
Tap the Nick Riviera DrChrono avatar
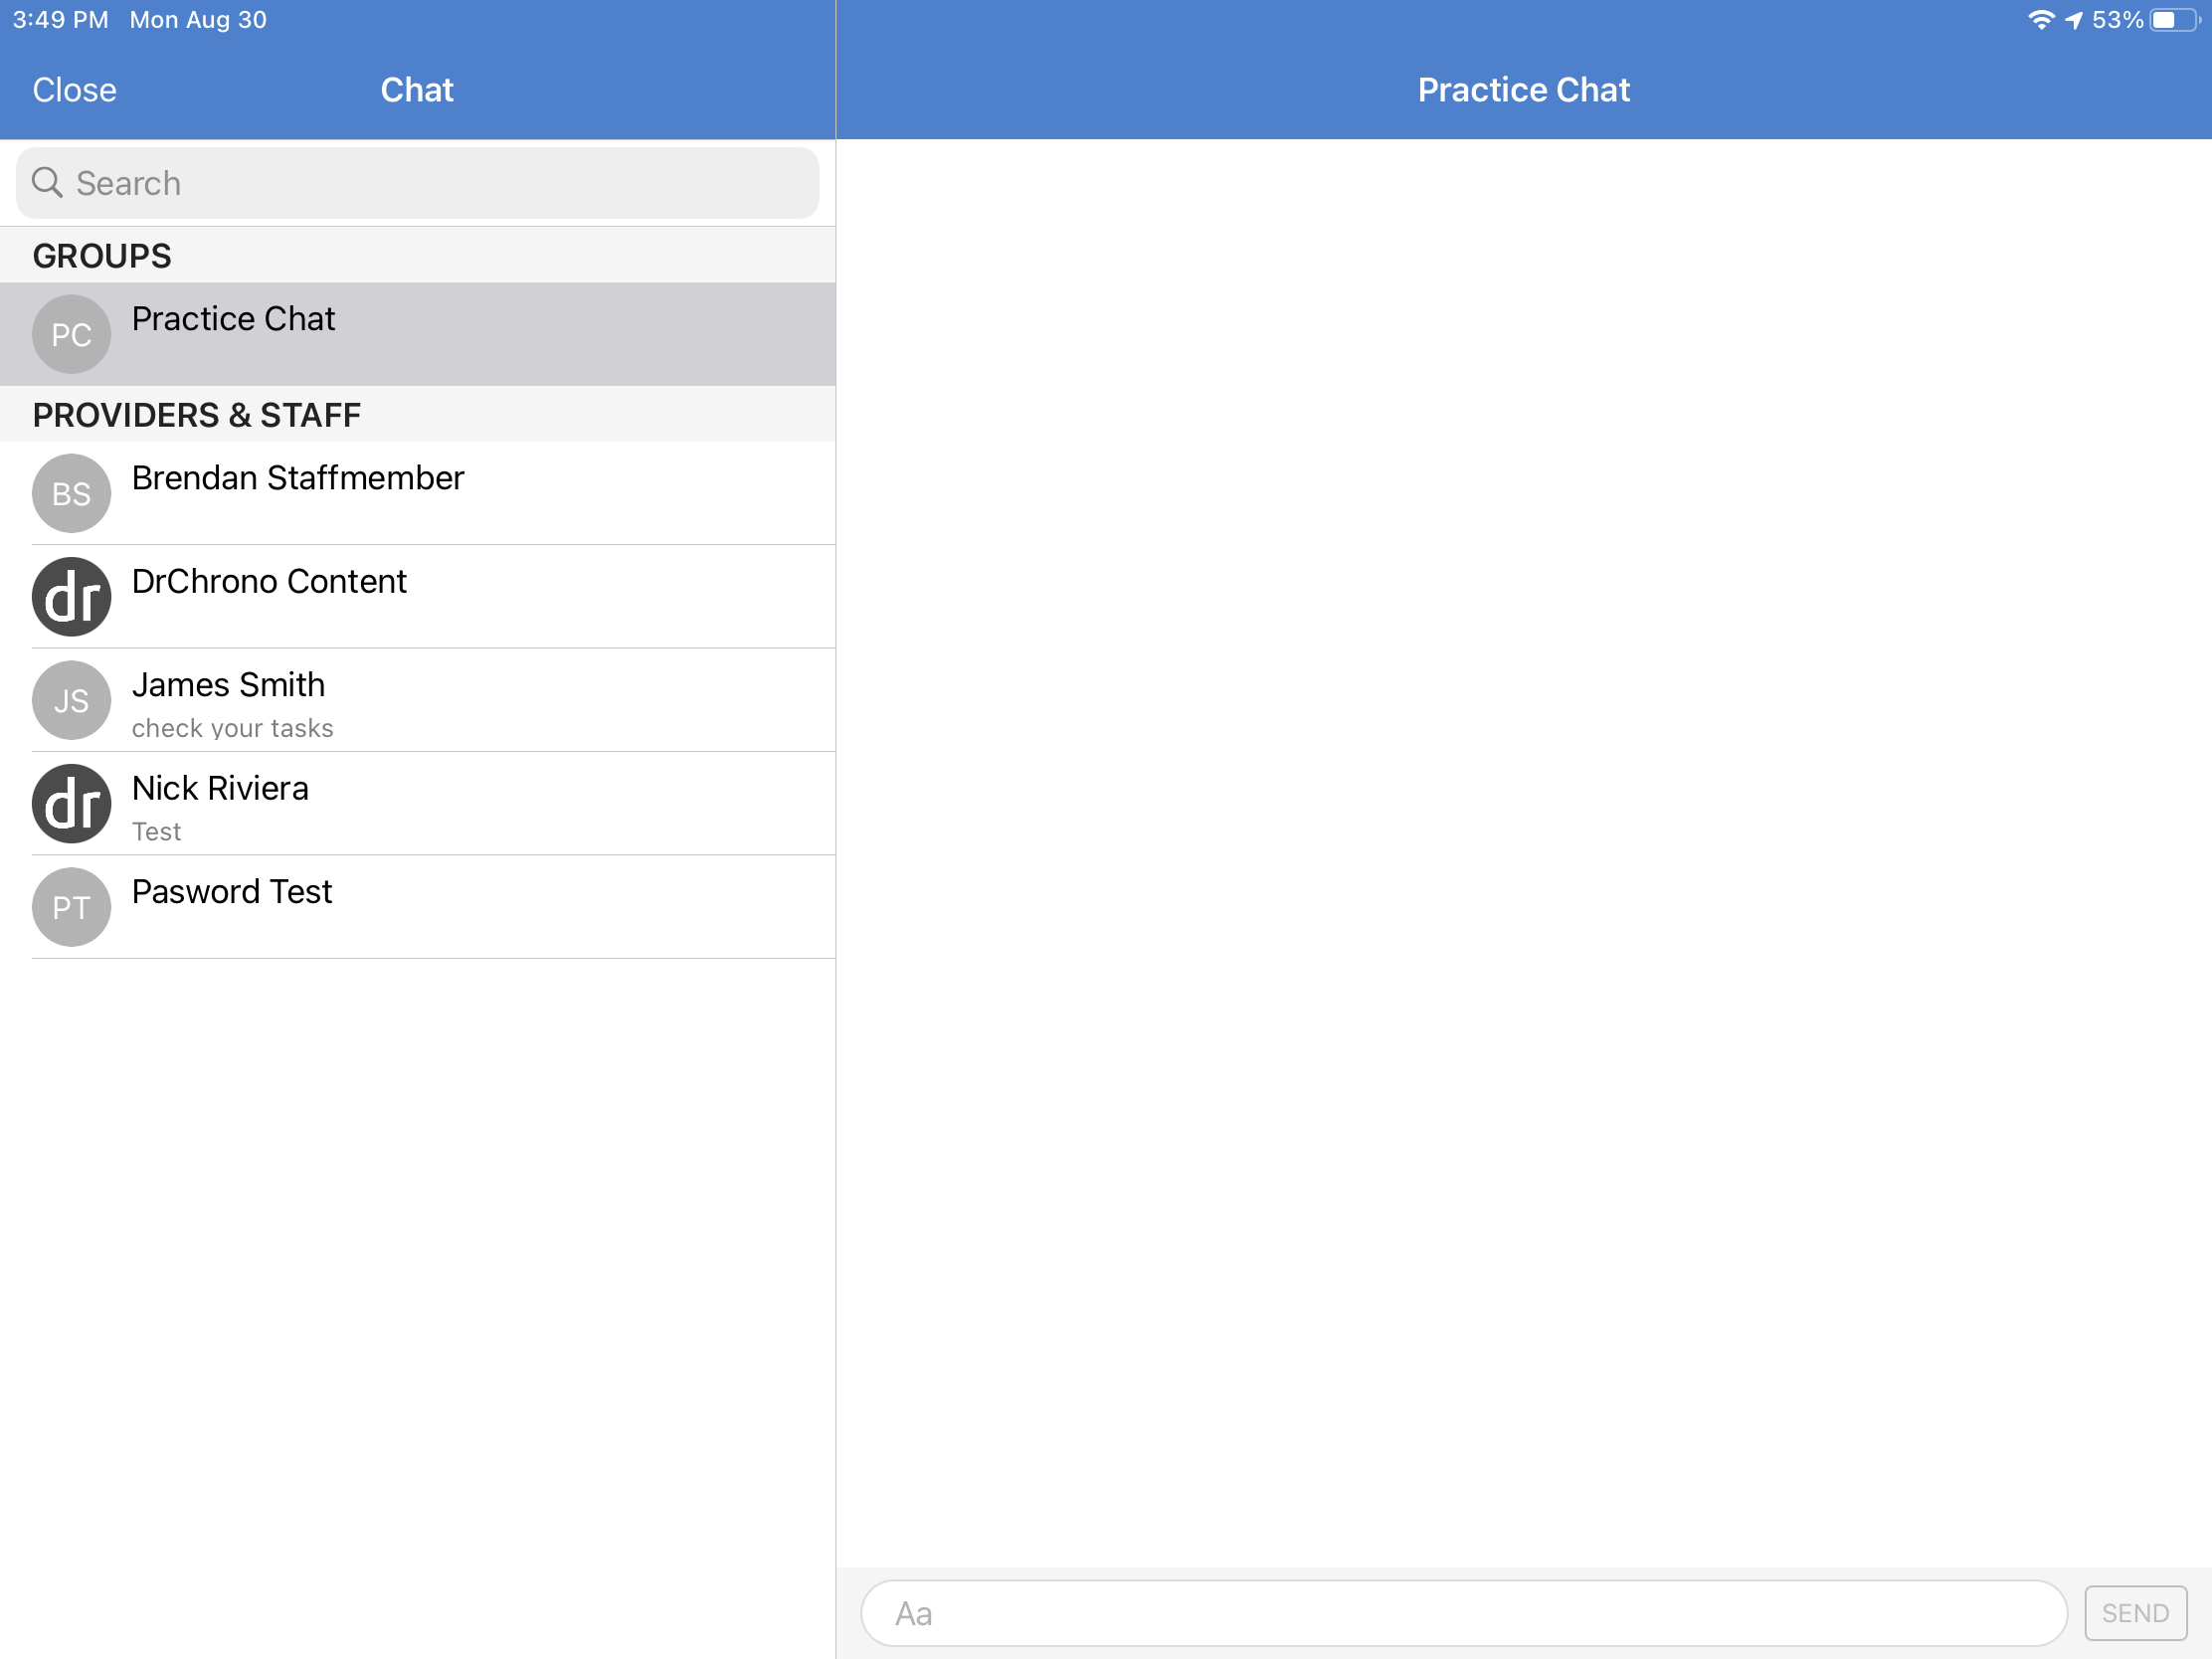coord(72,804)
